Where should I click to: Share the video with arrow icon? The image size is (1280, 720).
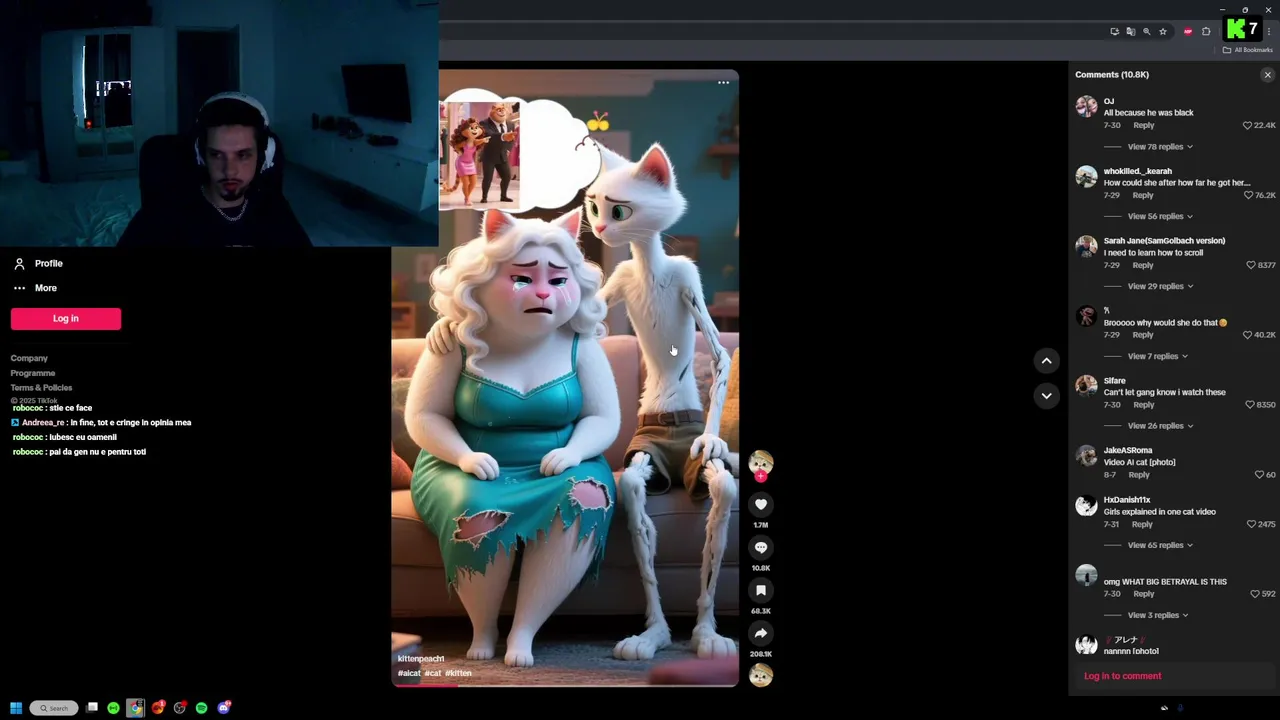pos(761,634)
